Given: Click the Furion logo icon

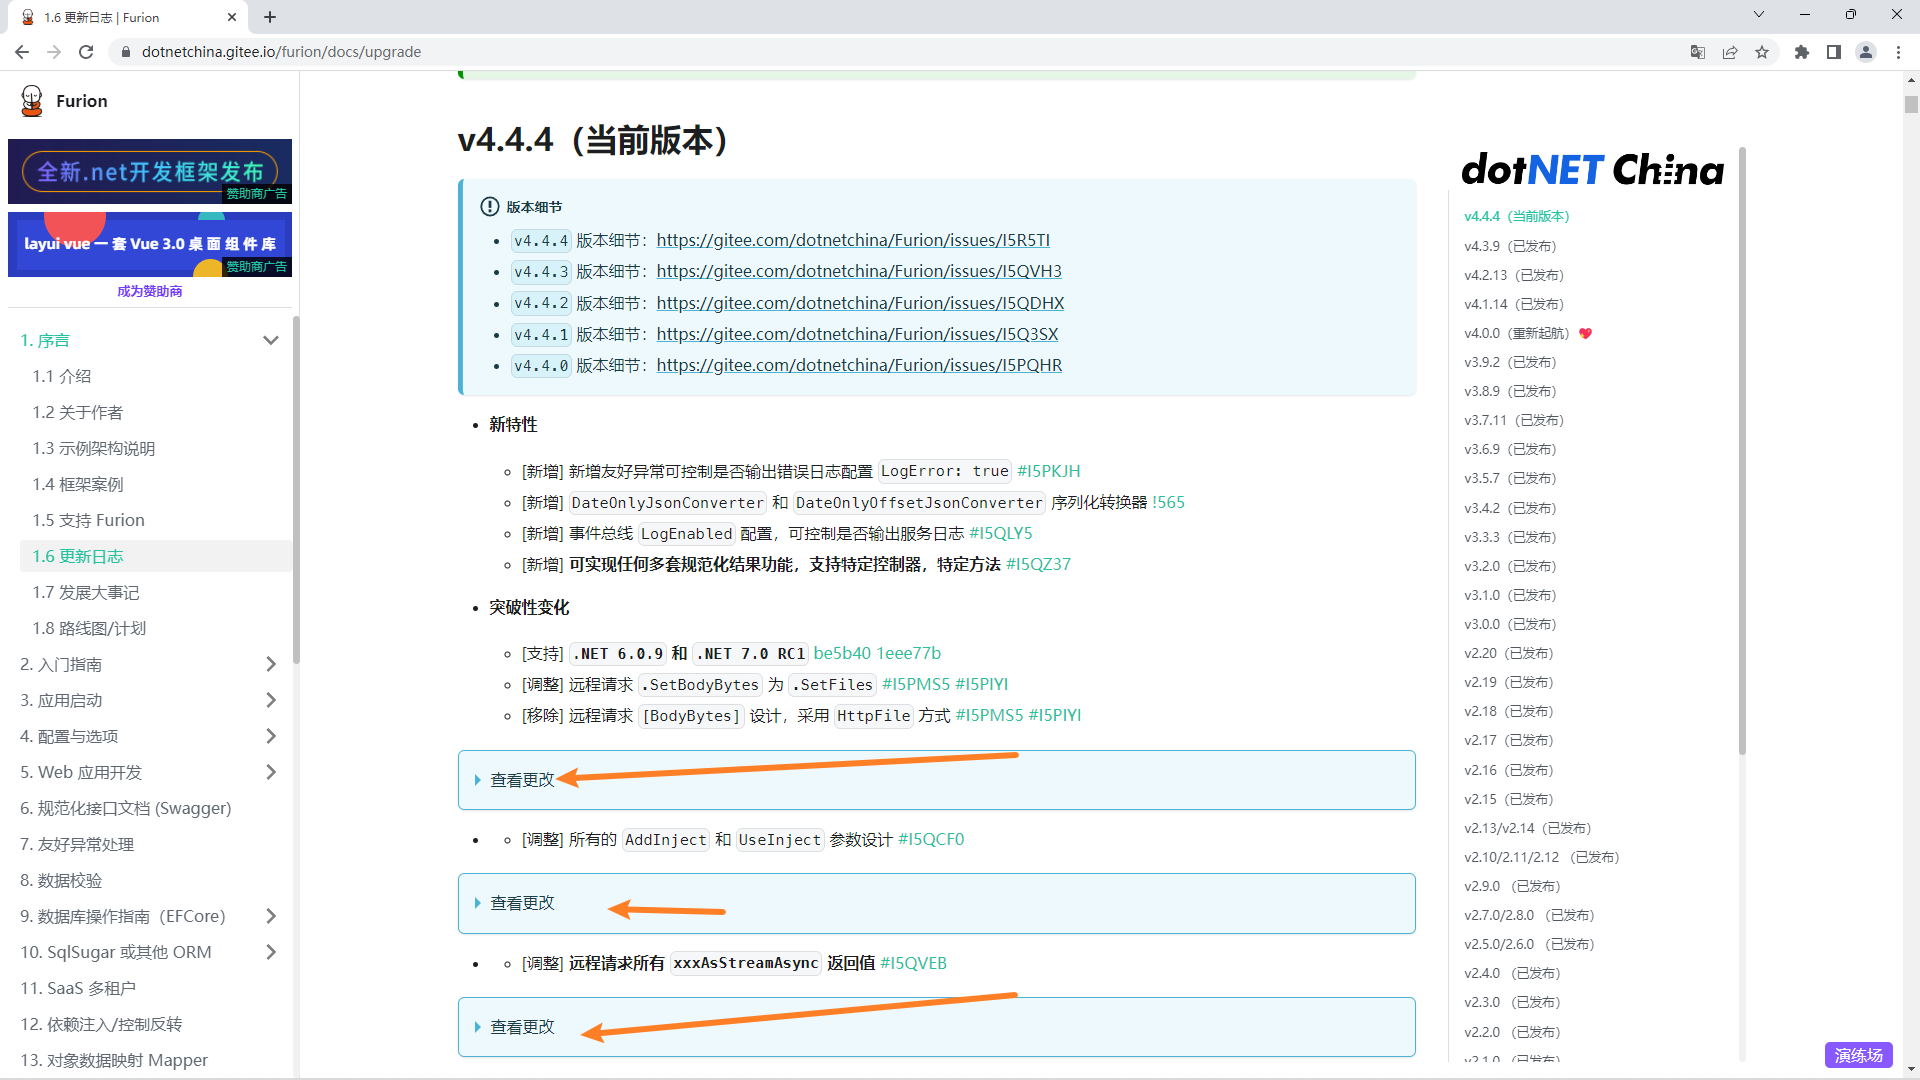Looking at the screenshot, I should tap(32, 101).
